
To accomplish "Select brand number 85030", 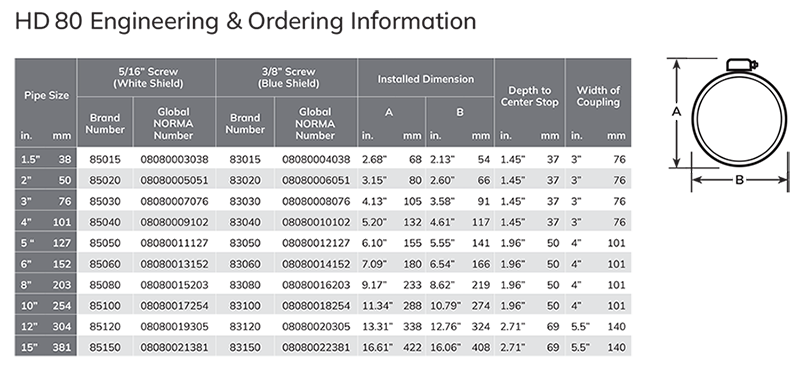I will pyautogui.click(x=105, y=201).
